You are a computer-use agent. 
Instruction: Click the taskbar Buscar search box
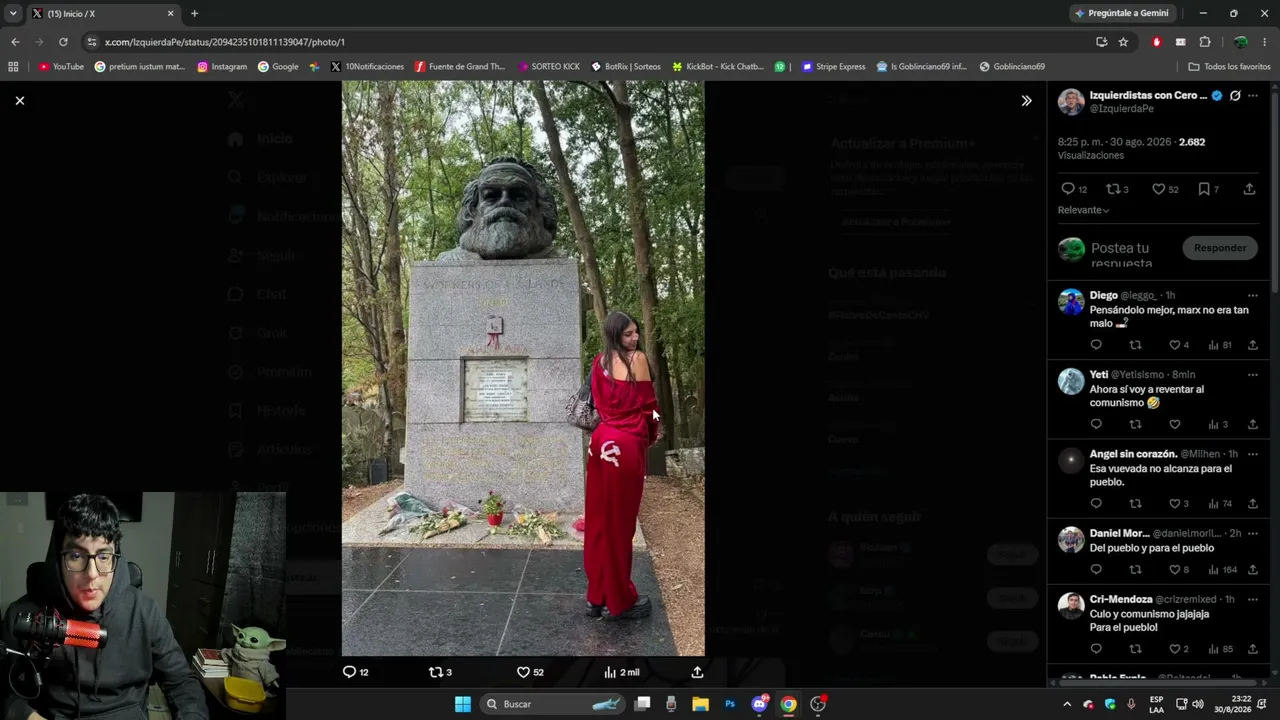coord(554,704)
